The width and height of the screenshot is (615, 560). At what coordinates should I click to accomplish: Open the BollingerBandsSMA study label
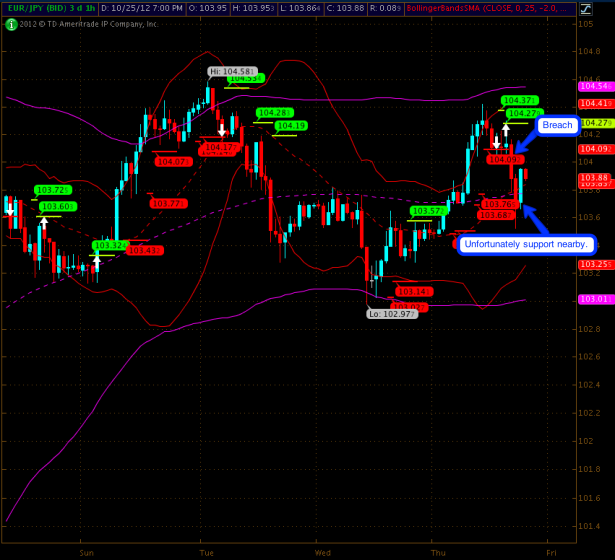click(480, 7)
